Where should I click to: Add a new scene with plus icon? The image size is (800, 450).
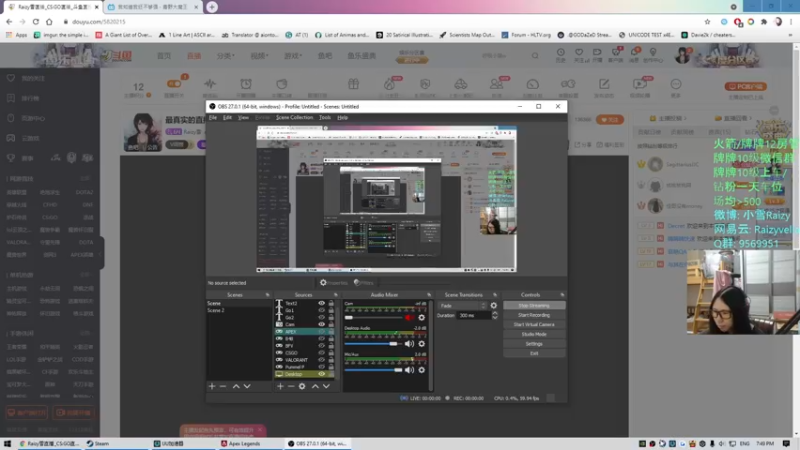tap(212, 386)
